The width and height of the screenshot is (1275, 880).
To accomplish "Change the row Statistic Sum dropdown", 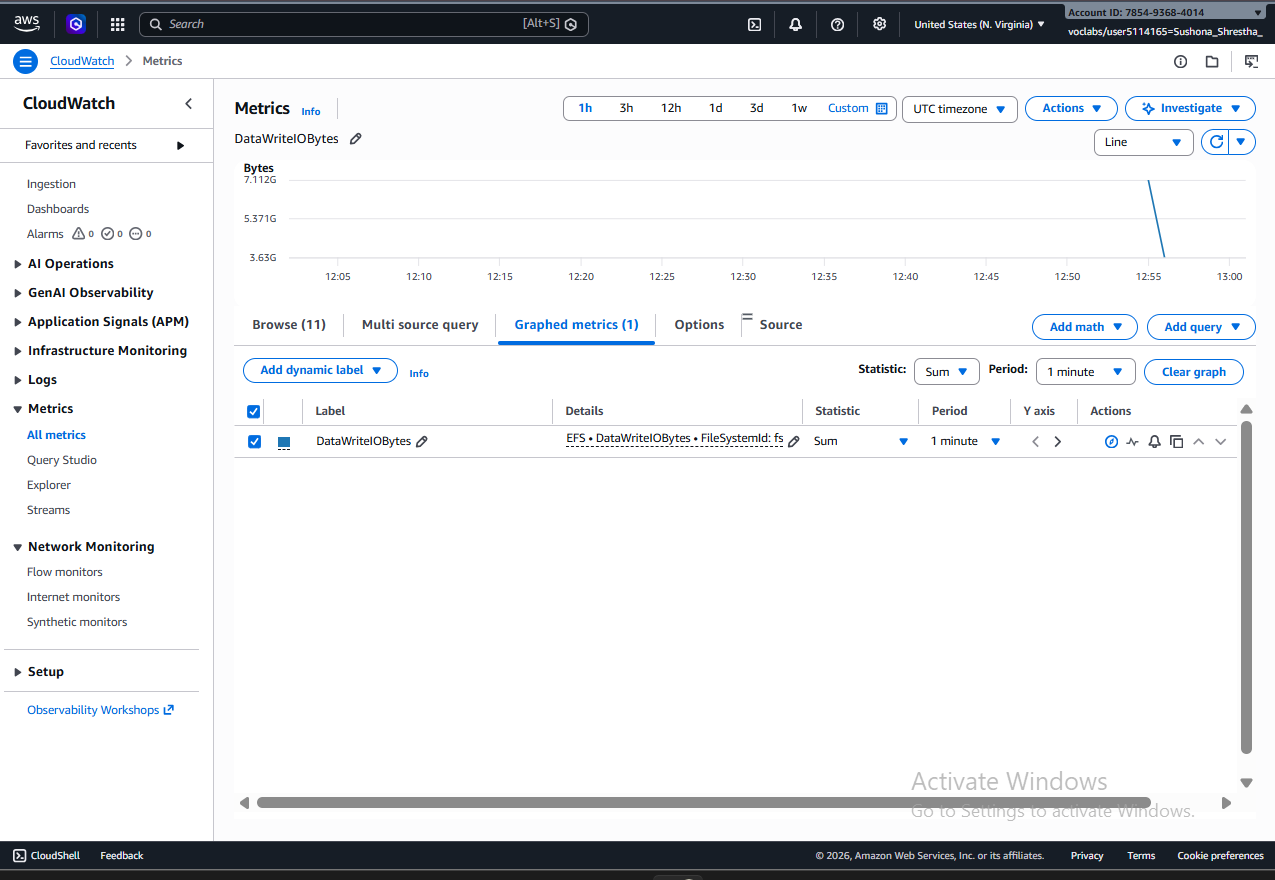I will (x=861, y=441).
